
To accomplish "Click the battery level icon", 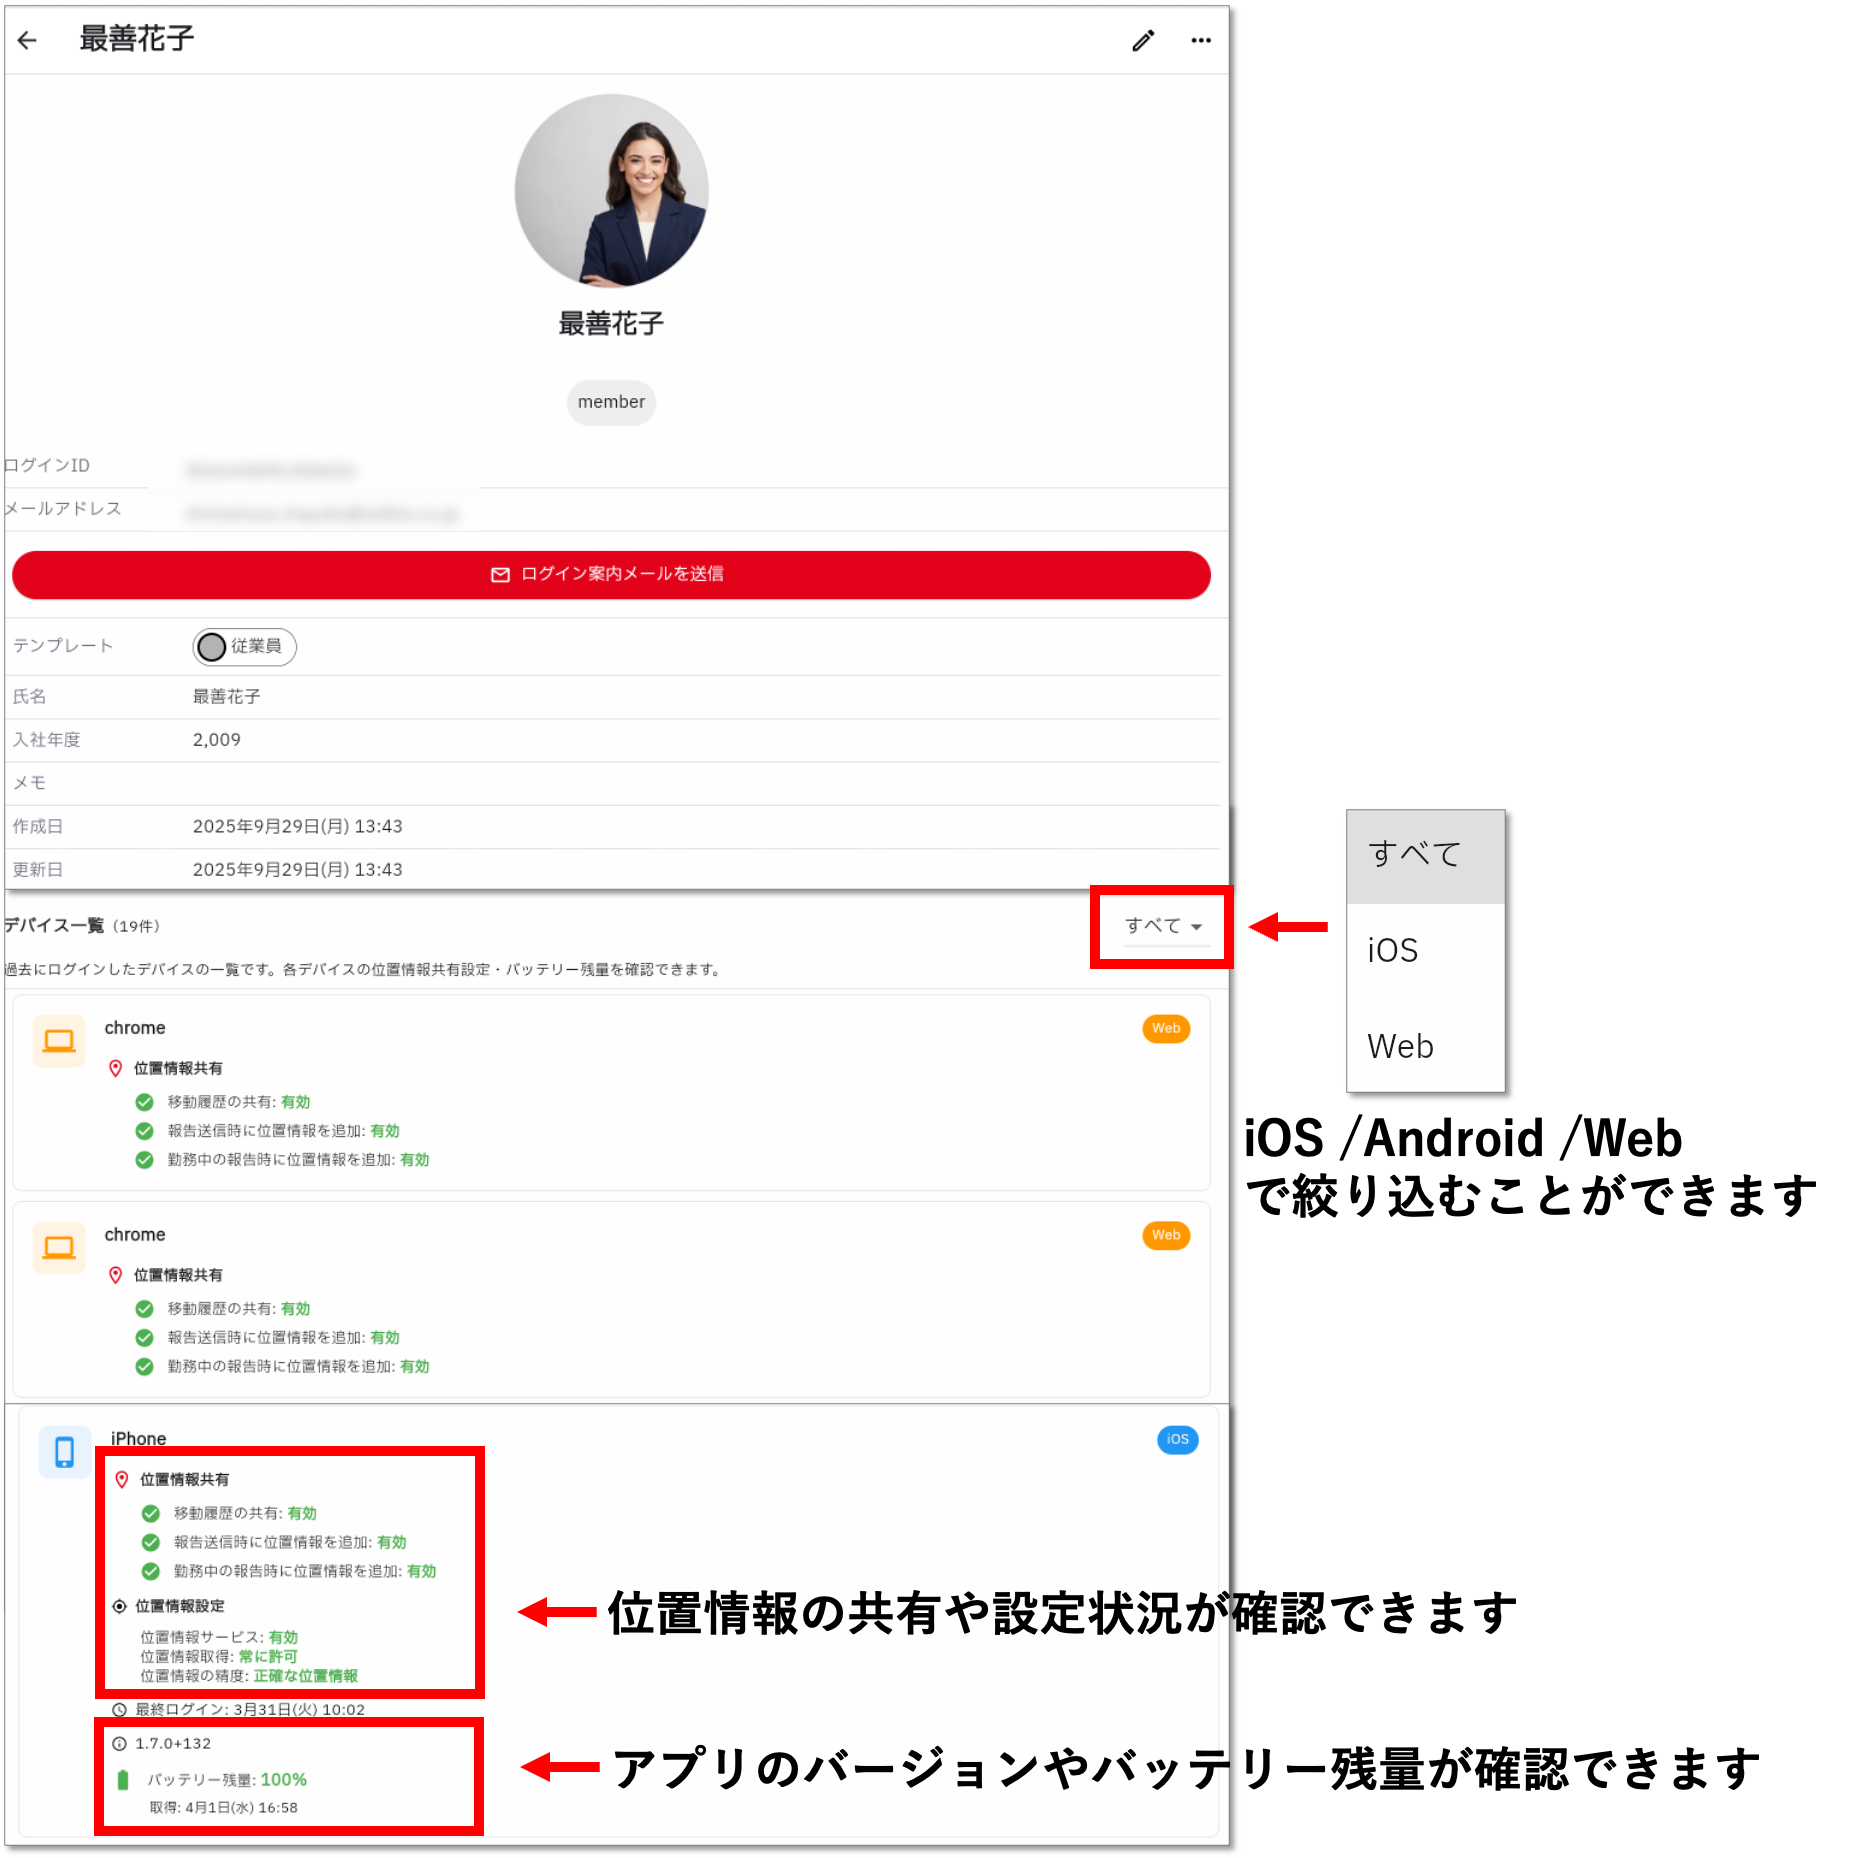I will click(123, 1780).
